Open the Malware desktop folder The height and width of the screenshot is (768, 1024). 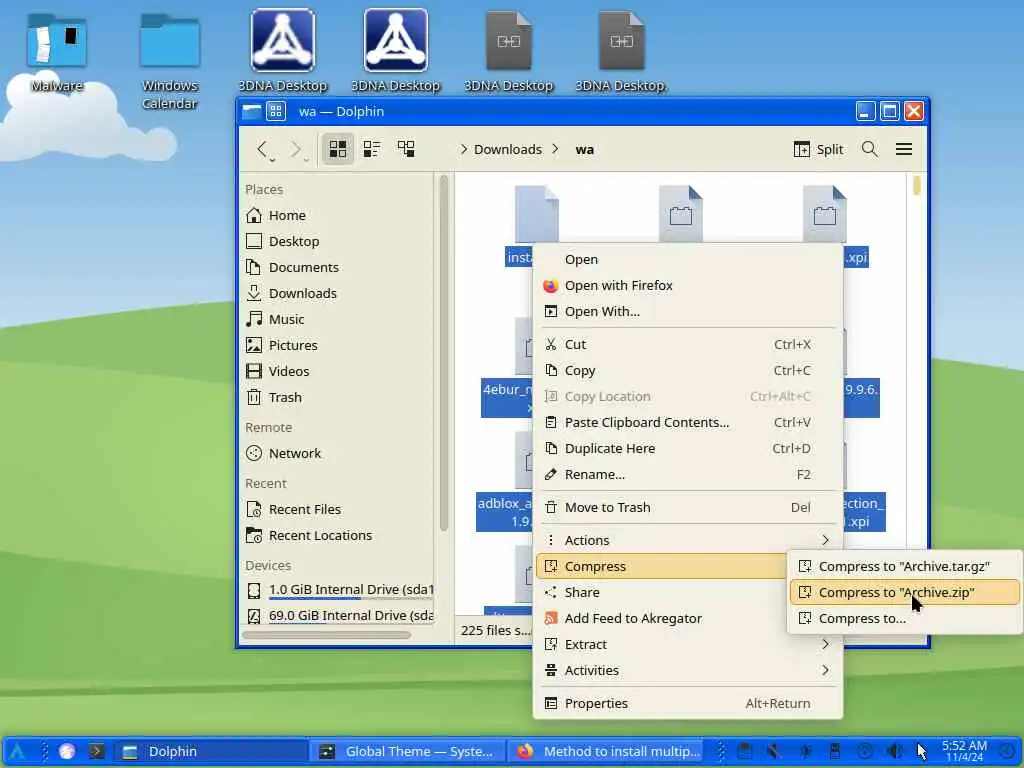(x=57, y=53)
